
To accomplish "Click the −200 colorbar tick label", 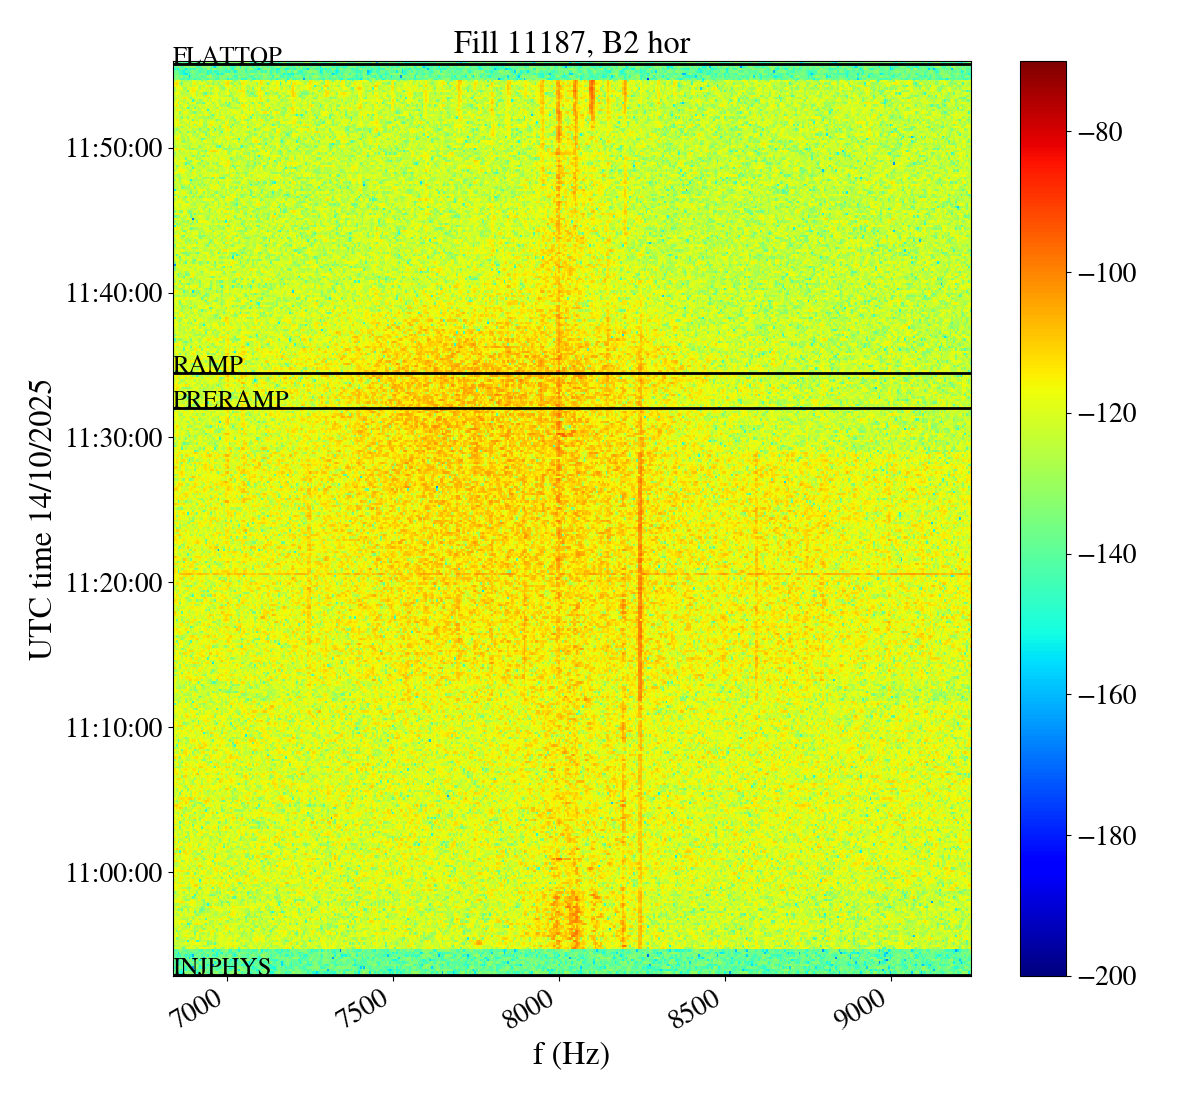I will pyautogui.click(x=1106, y=976).
